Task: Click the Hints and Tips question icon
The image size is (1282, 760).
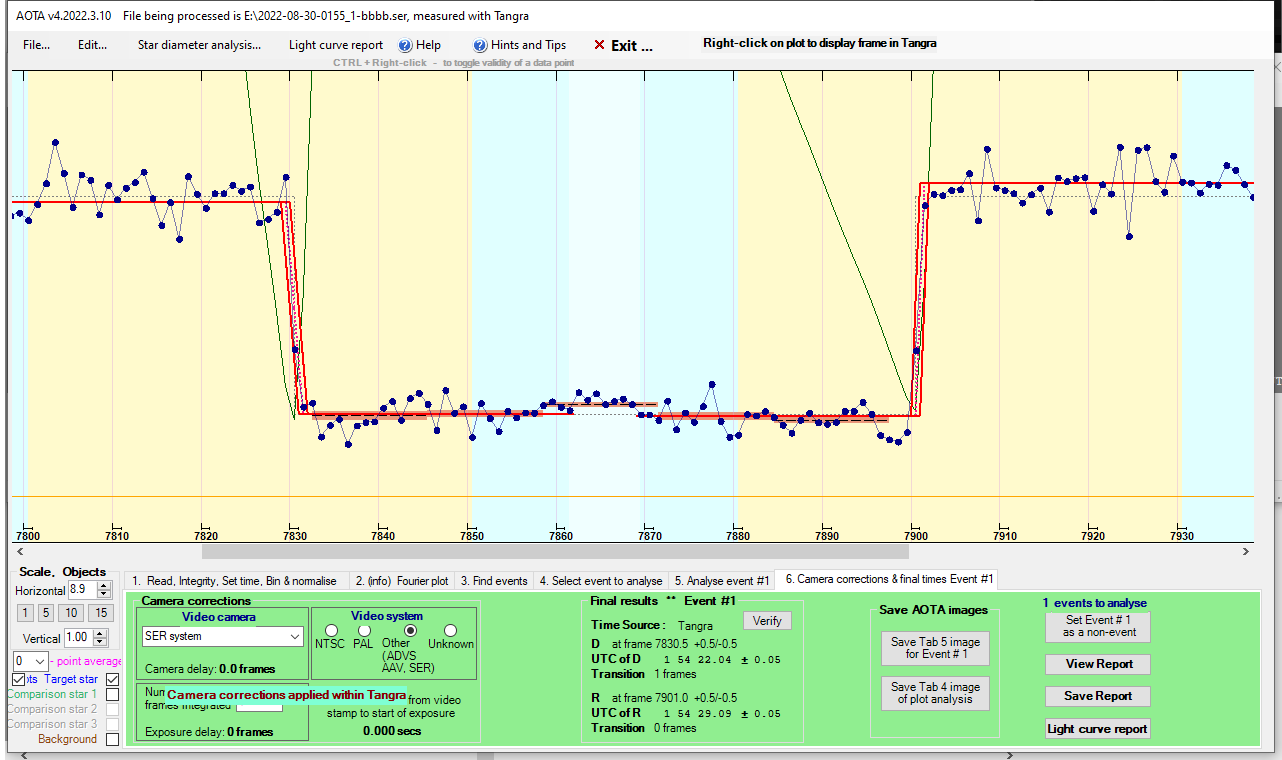Action: pos(480,45)
